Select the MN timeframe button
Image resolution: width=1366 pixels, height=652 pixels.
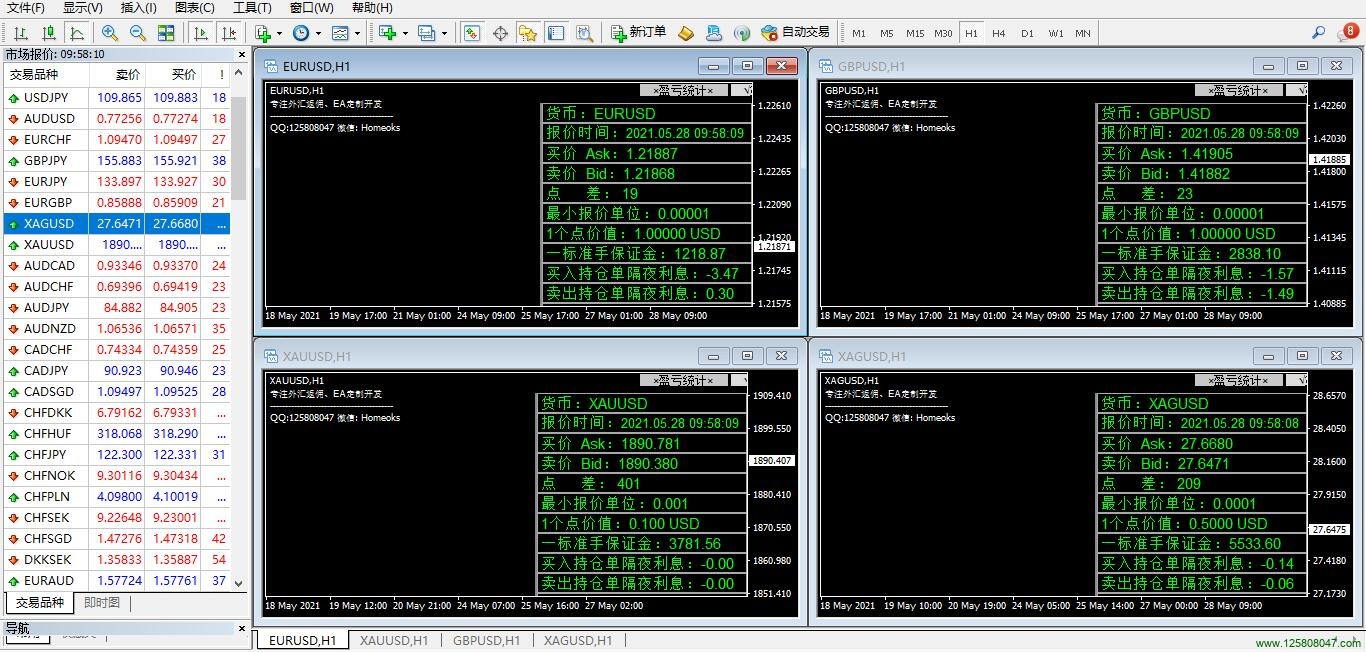[1083, 33]
